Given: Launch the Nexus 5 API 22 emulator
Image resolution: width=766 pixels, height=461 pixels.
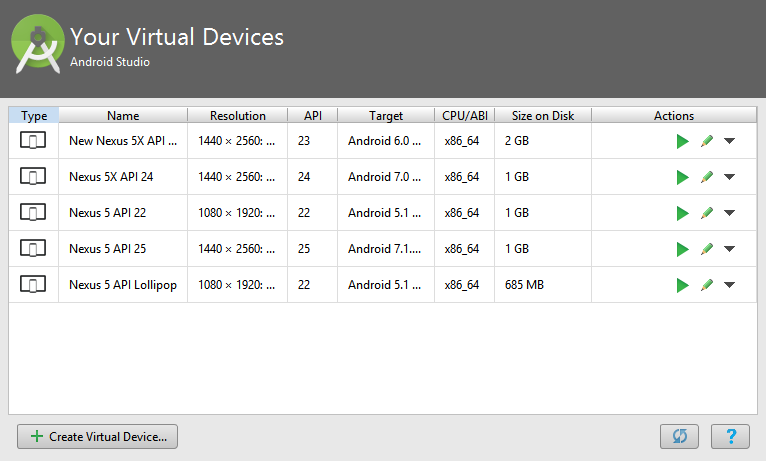Looking at the screenshot, I should pos(682,213).
